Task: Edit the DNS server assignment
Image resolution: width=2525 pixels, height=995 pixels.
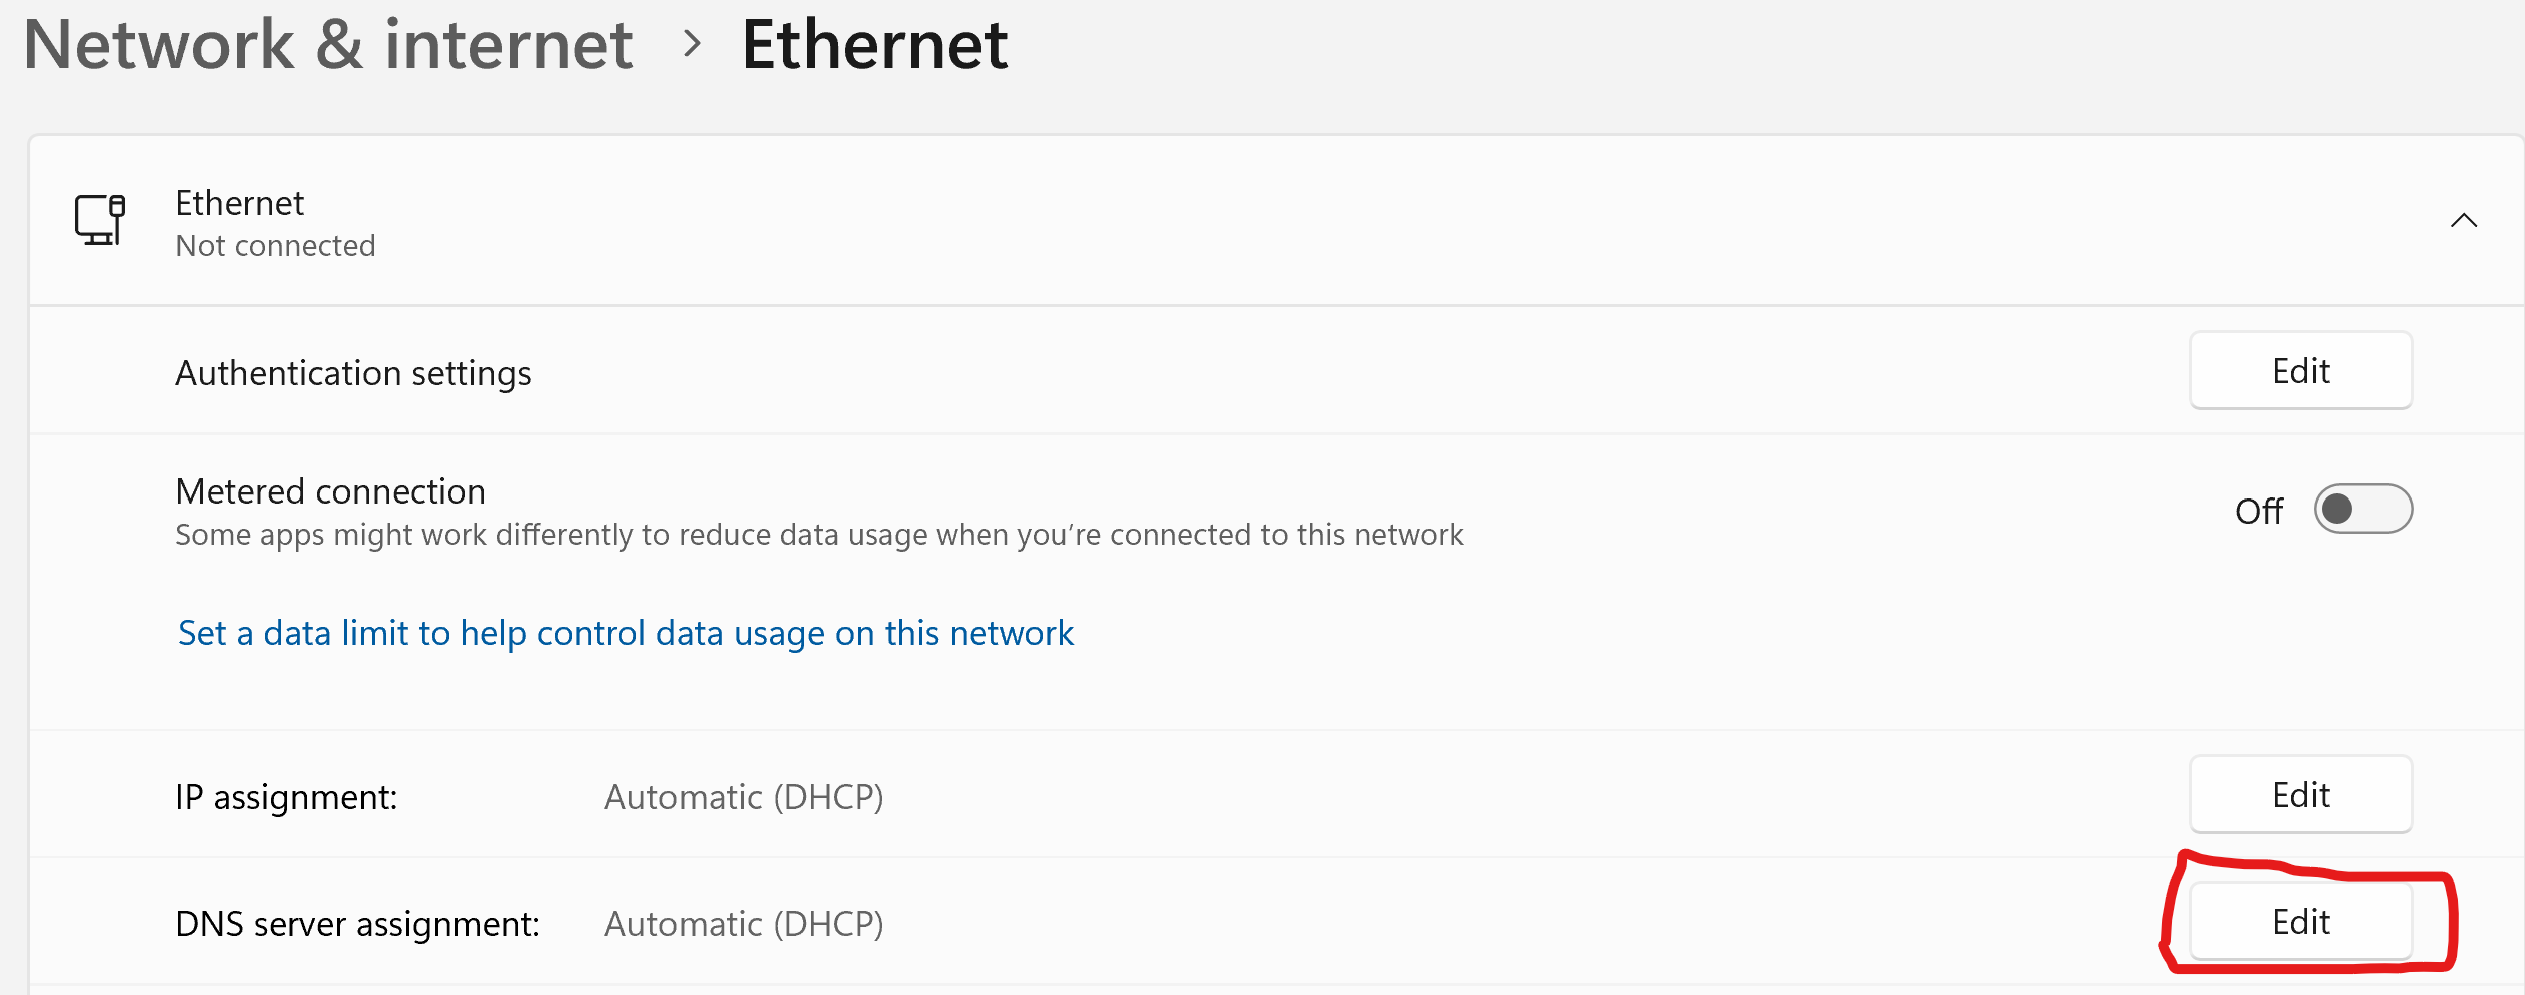Action: (2300, 922)
